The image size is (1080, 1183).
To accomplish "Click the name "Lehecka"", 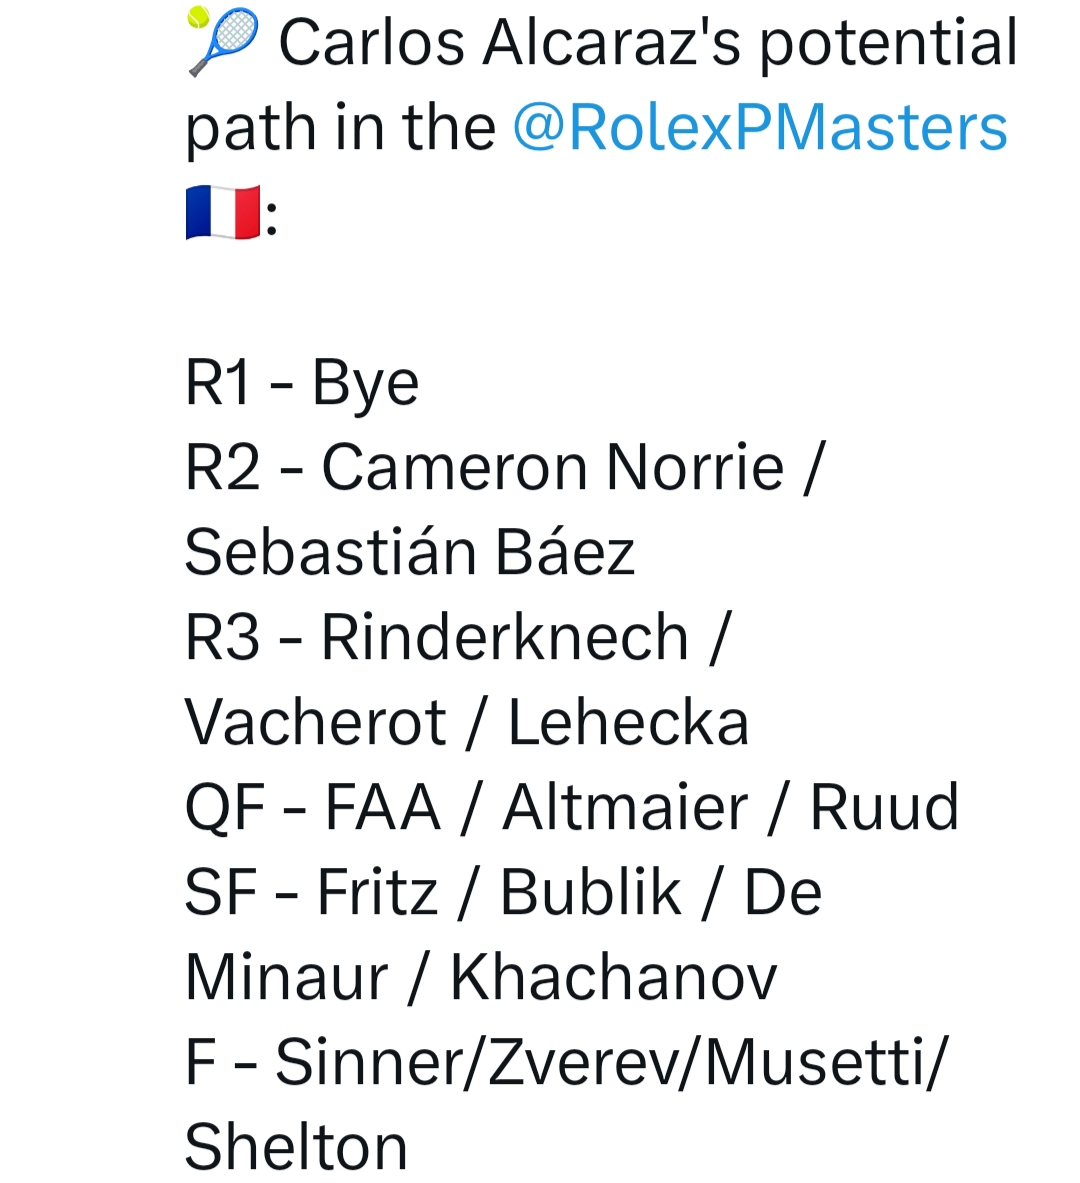I will [x=628, y=723].
